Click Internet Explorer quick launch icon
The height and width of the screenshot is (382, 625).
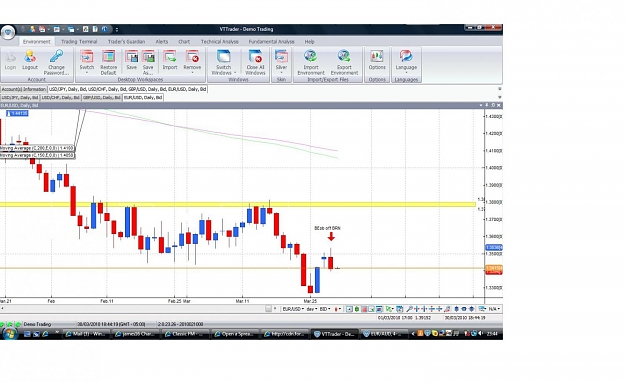45,334
